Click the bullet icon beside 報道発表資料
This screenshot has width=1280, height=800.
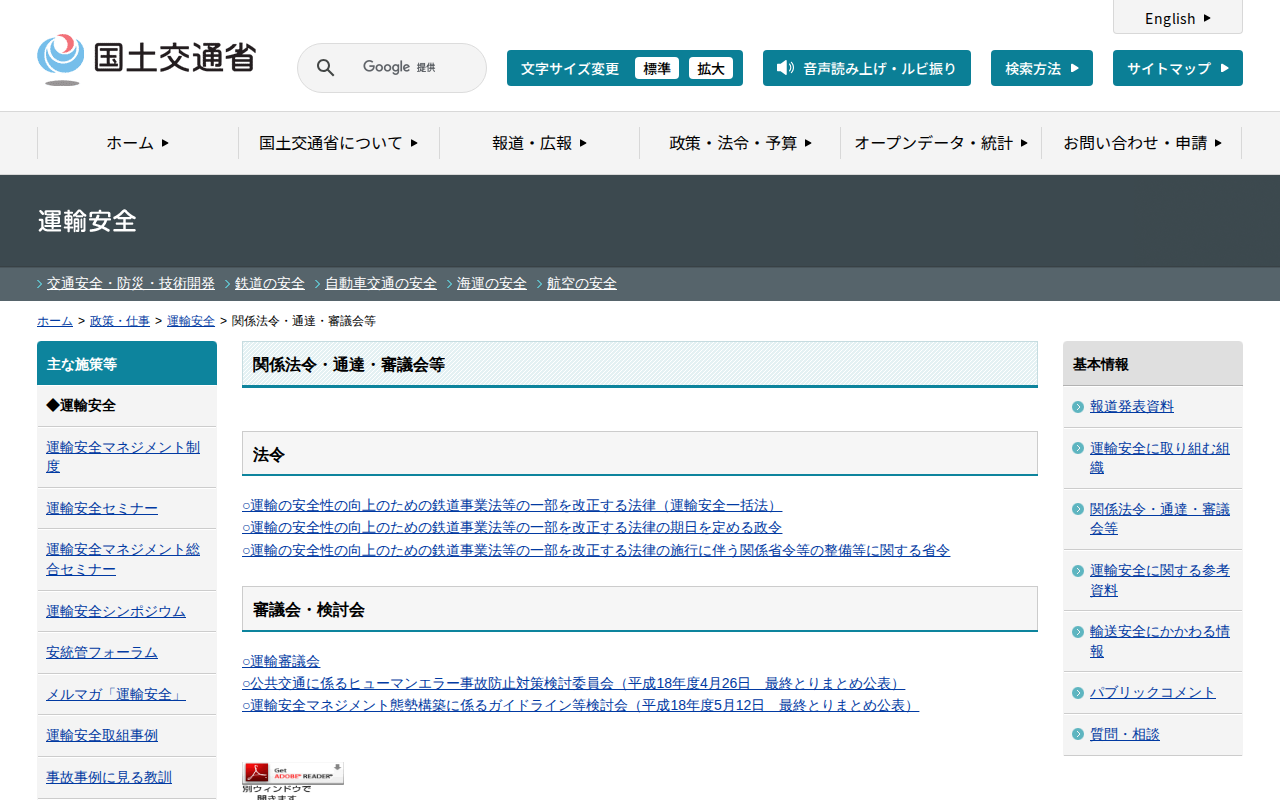pyautogui.click(x=1077, y=407)
